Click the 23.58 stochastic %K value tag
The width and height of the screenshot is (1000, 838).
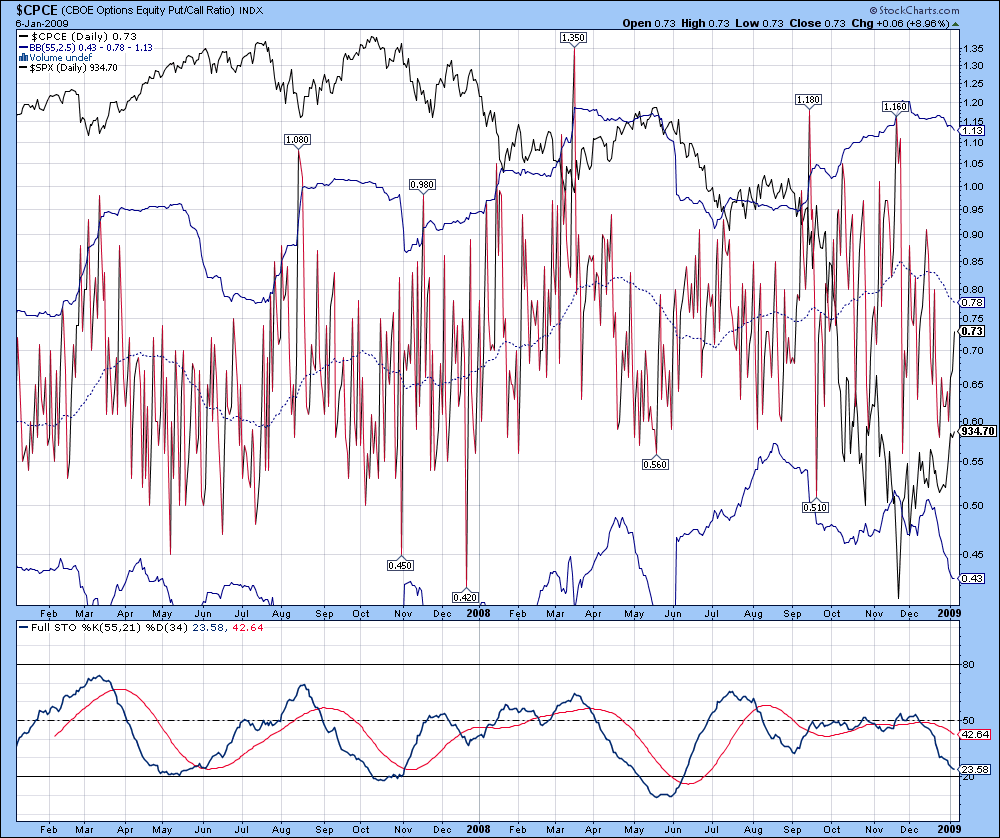point(974,769)
